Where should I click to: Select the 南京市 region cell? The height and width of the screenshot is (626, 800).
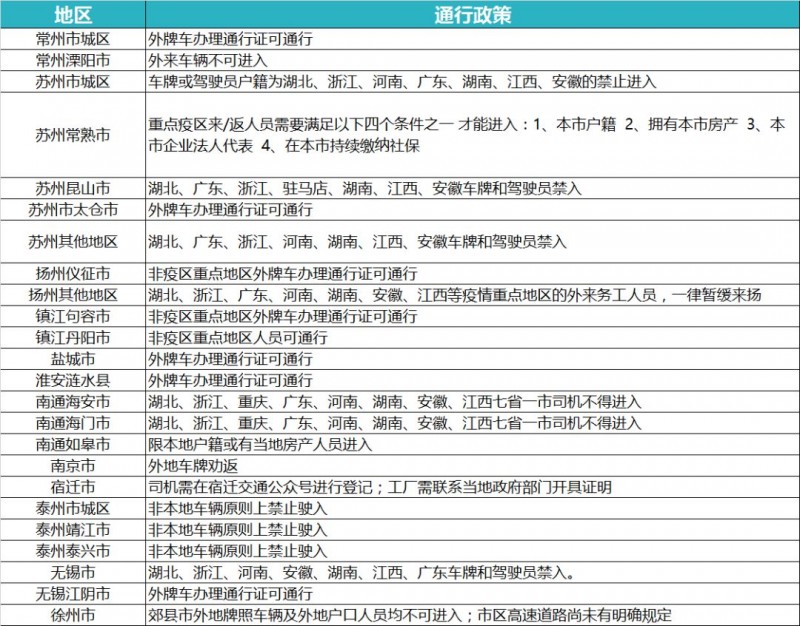73,466
